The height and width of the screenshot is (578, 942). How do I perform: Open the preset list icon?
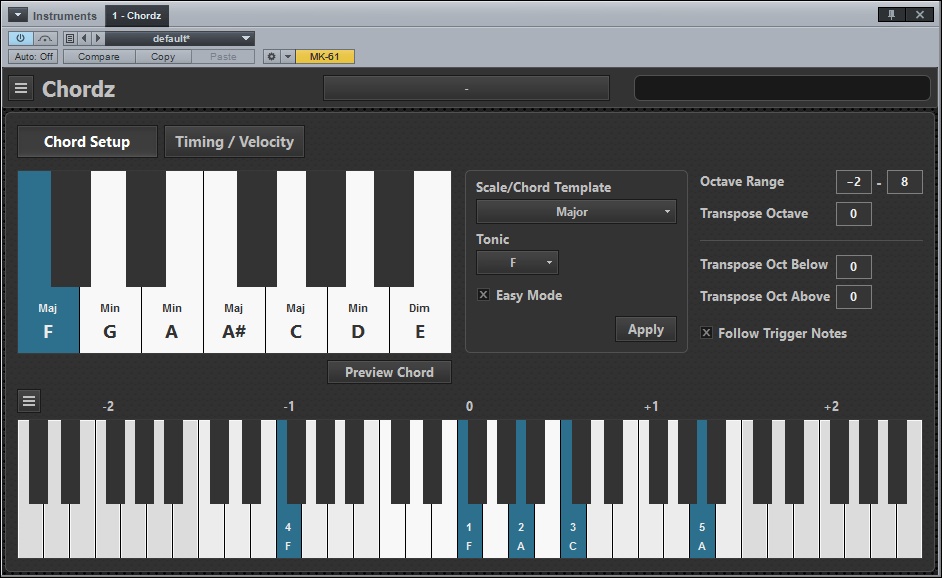click(70, 38)
